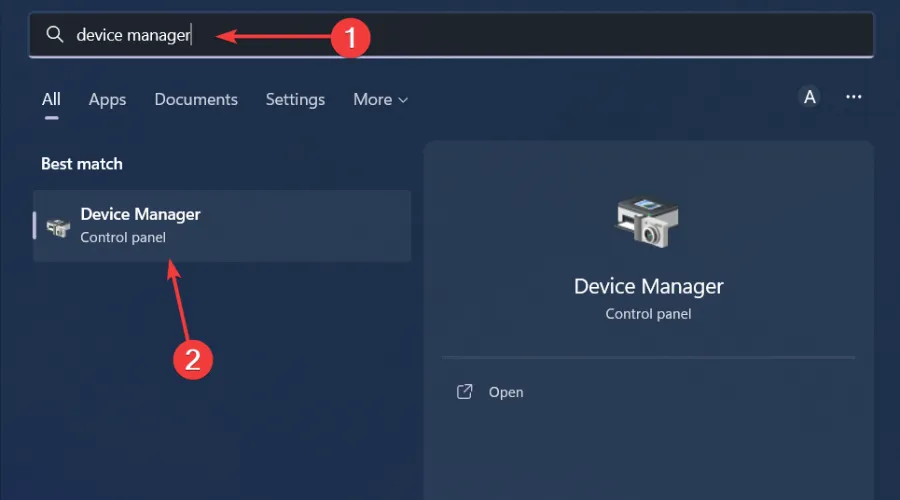The image size is (900, 500).
Task: Click the Device Manager icon in results list
Action: click(58, 227)
